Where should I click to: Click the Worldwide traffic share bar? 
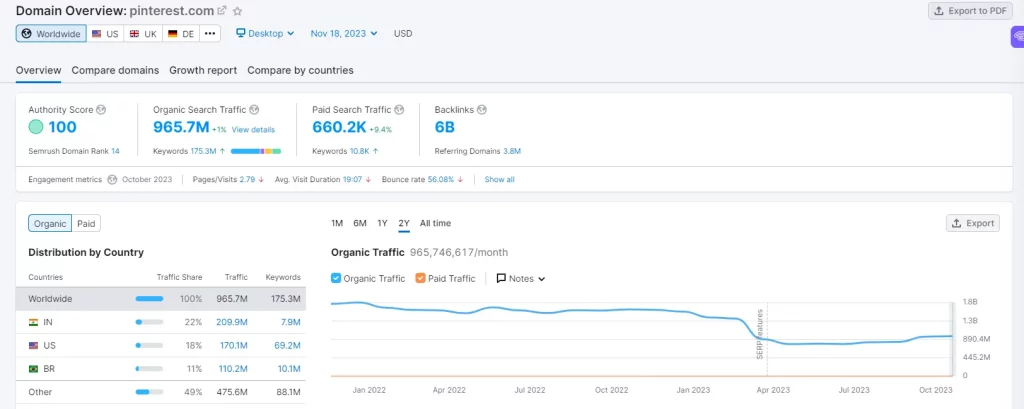150,299
